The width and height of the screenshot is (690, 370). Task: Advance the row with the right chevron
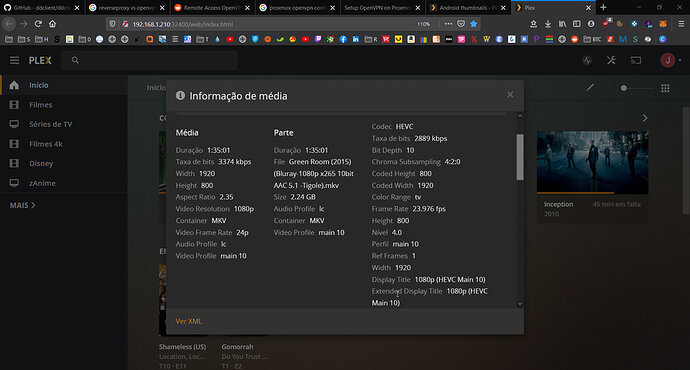coord(645,118)
